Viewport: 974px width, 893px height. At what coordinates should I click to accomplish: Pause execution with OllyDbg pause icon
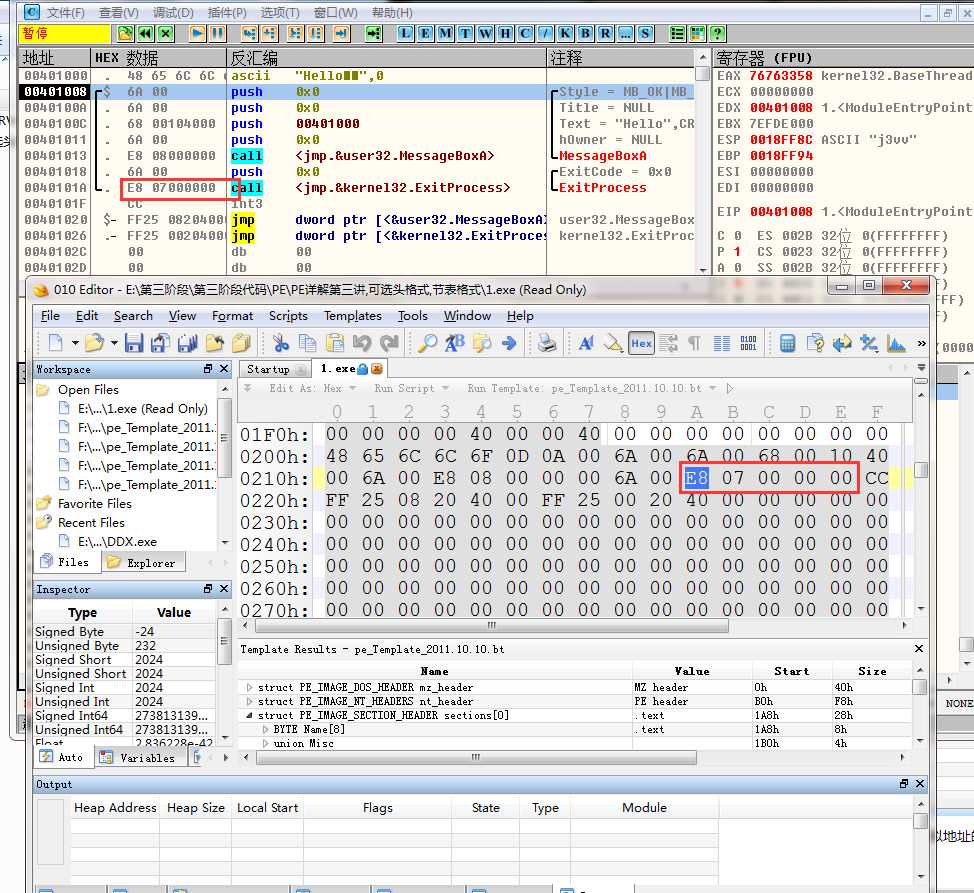217,34
